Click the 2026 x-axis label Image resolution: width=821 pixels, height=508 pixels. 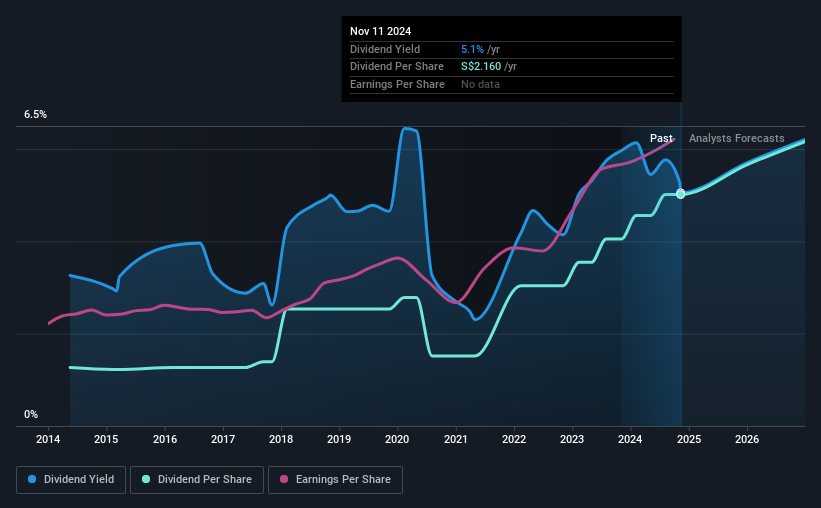coord(747,439)
